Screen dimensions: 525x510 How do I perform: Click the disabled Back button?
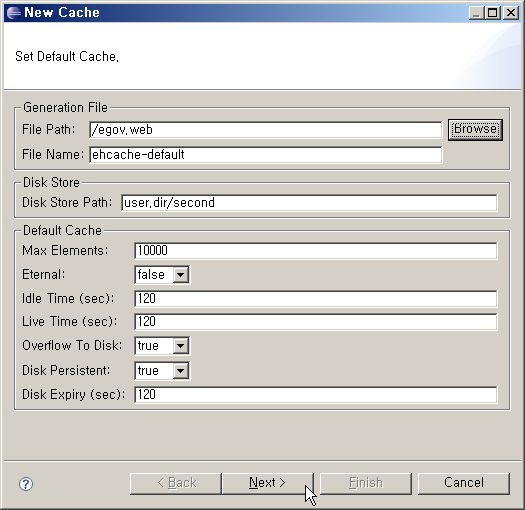coord(176,483)
